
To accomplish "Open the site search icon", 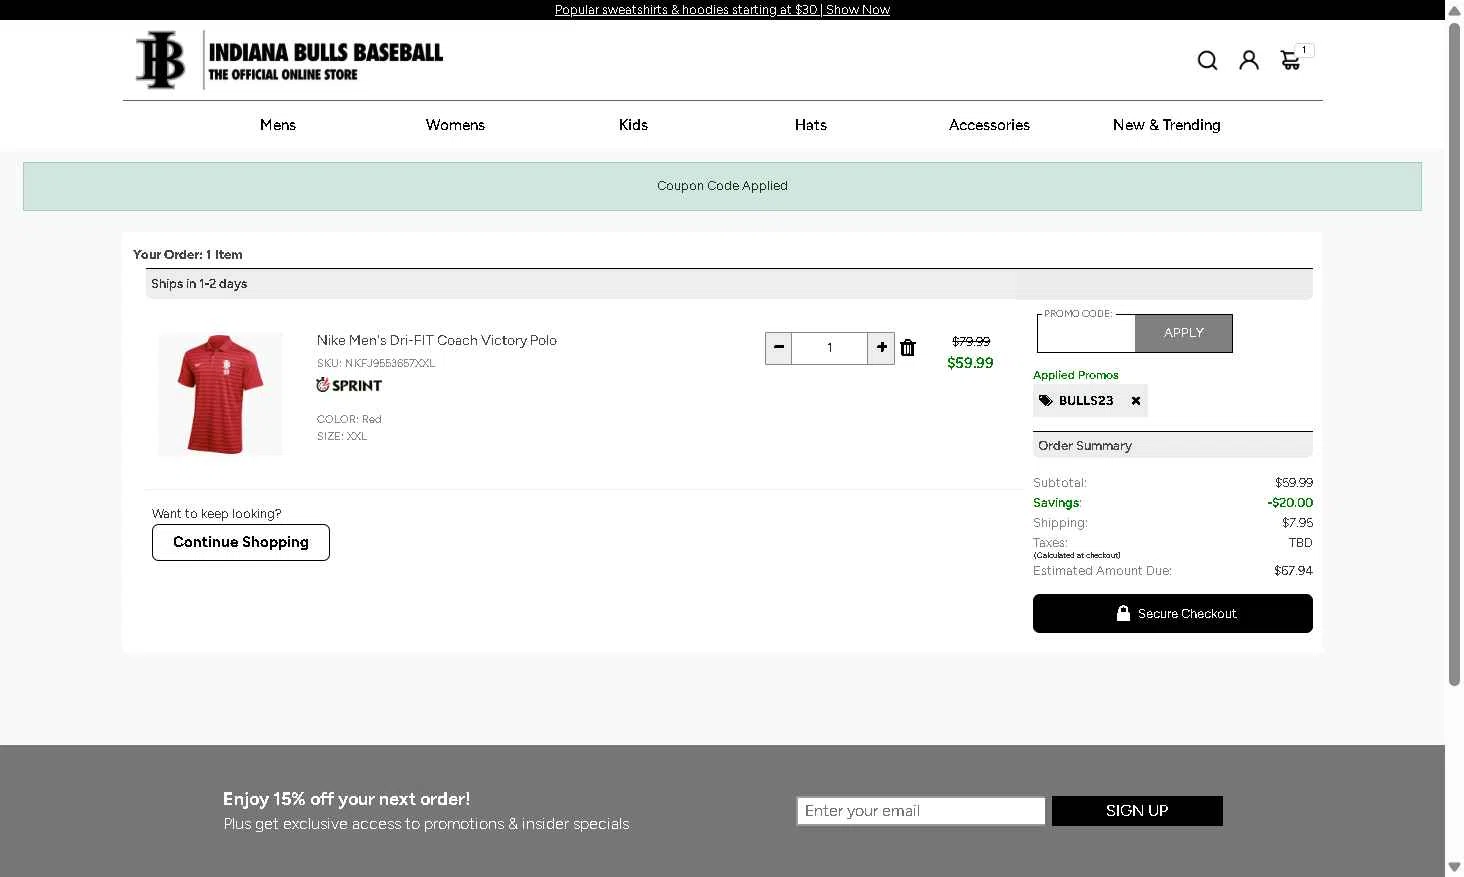I will click(1207, 61).
